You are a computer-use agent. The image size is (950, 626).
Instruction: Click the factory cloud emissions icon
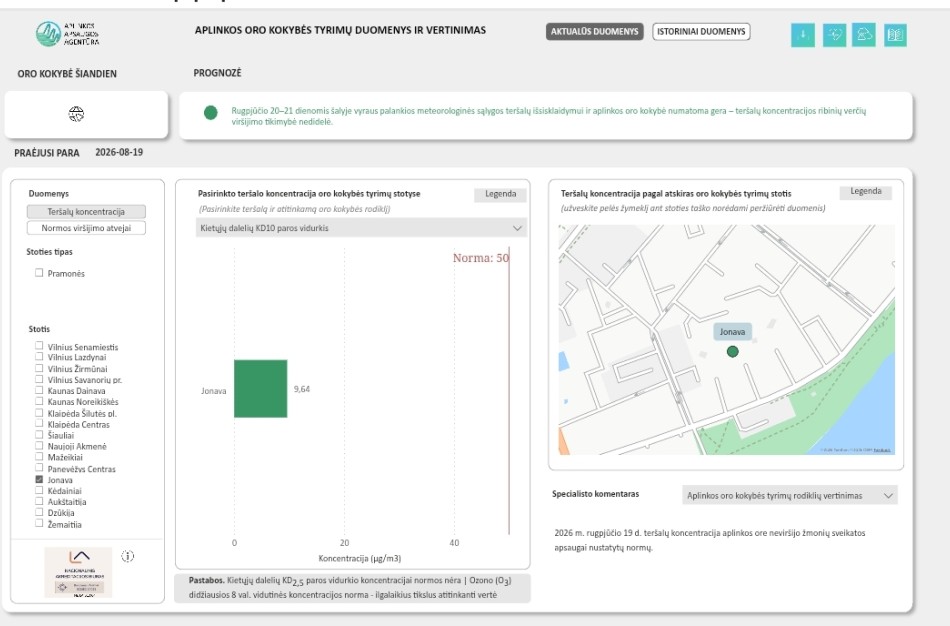click(x=864, y=35)
